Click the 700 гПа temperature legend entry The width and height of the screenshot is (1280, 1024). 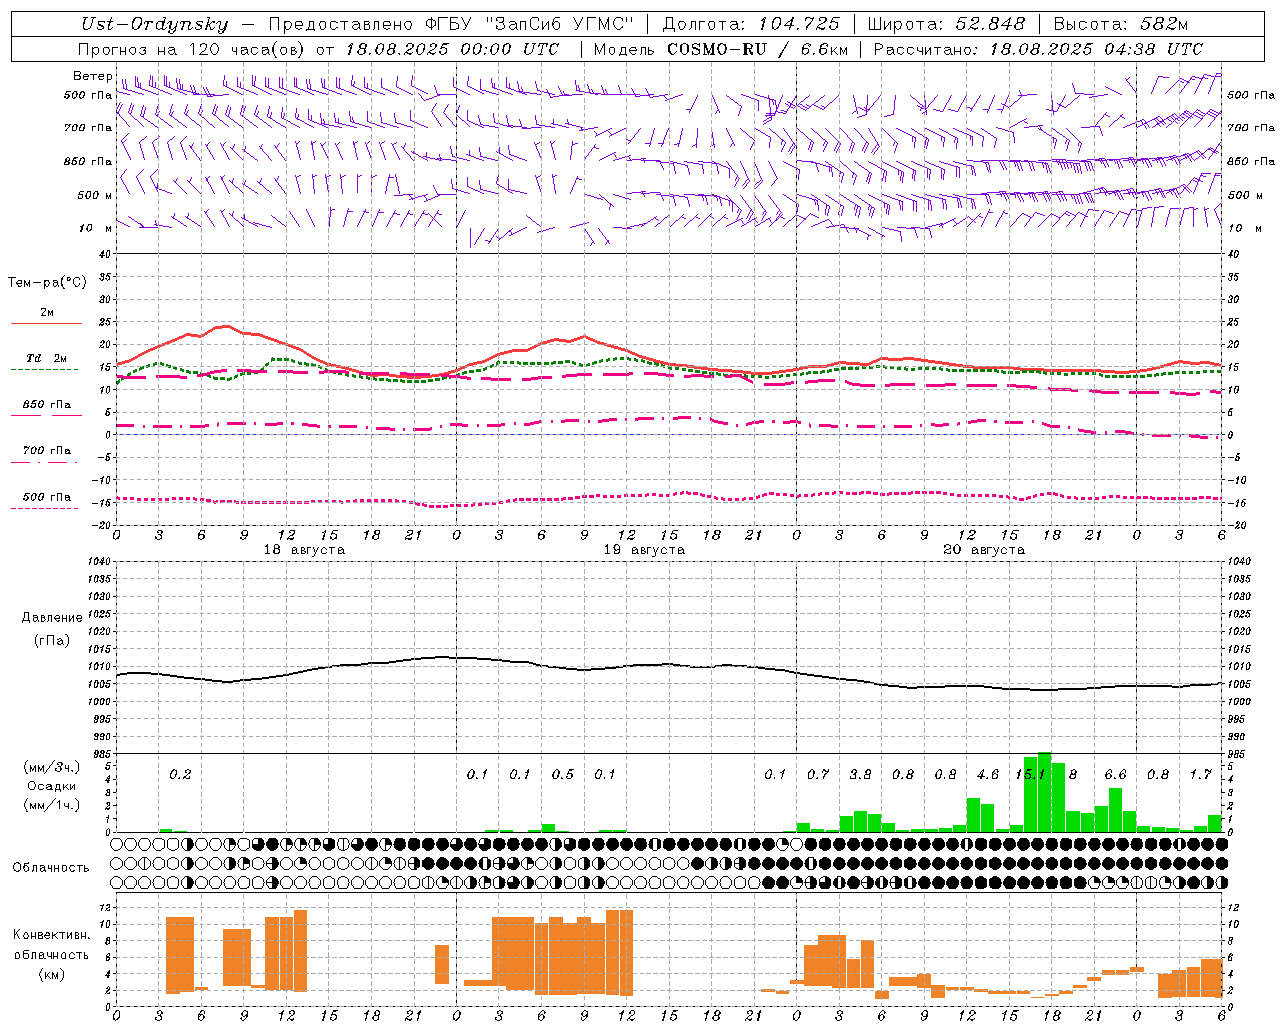(x=47, y=451)
